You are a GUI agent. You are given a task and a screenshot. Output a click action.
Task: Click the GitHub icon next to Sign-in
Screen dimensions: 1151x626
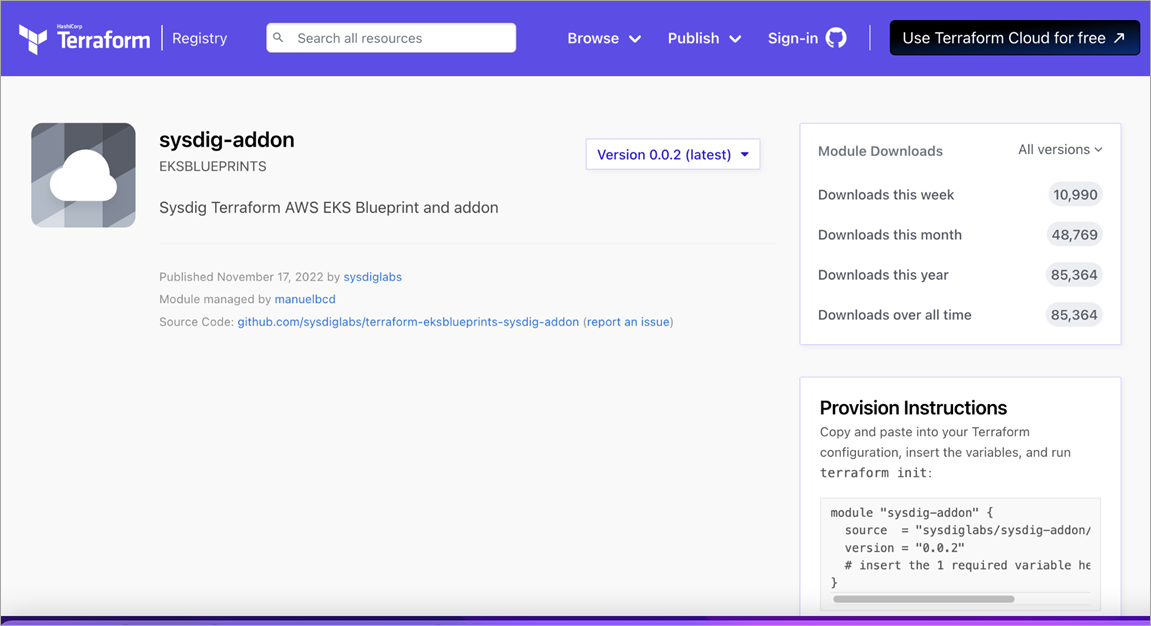coord(836,38)
